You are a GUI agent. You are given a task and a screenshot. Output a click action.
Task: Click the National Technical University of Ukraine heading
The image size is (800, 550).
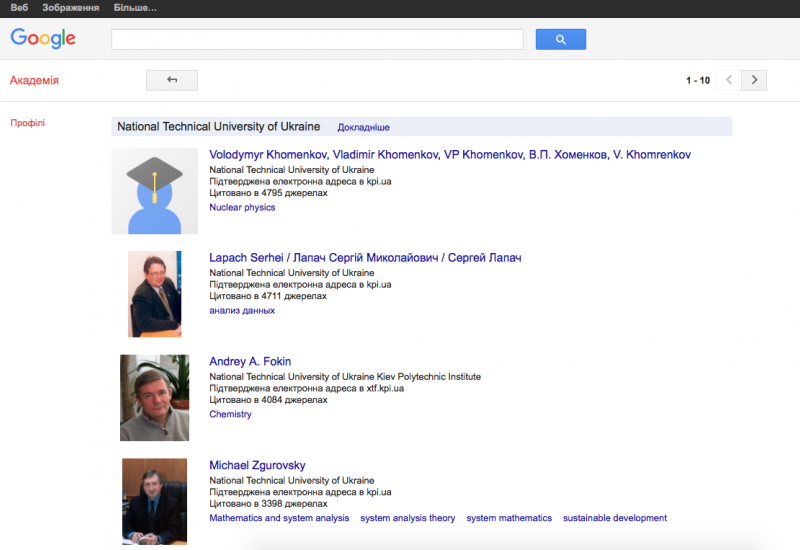coord(219,127)
